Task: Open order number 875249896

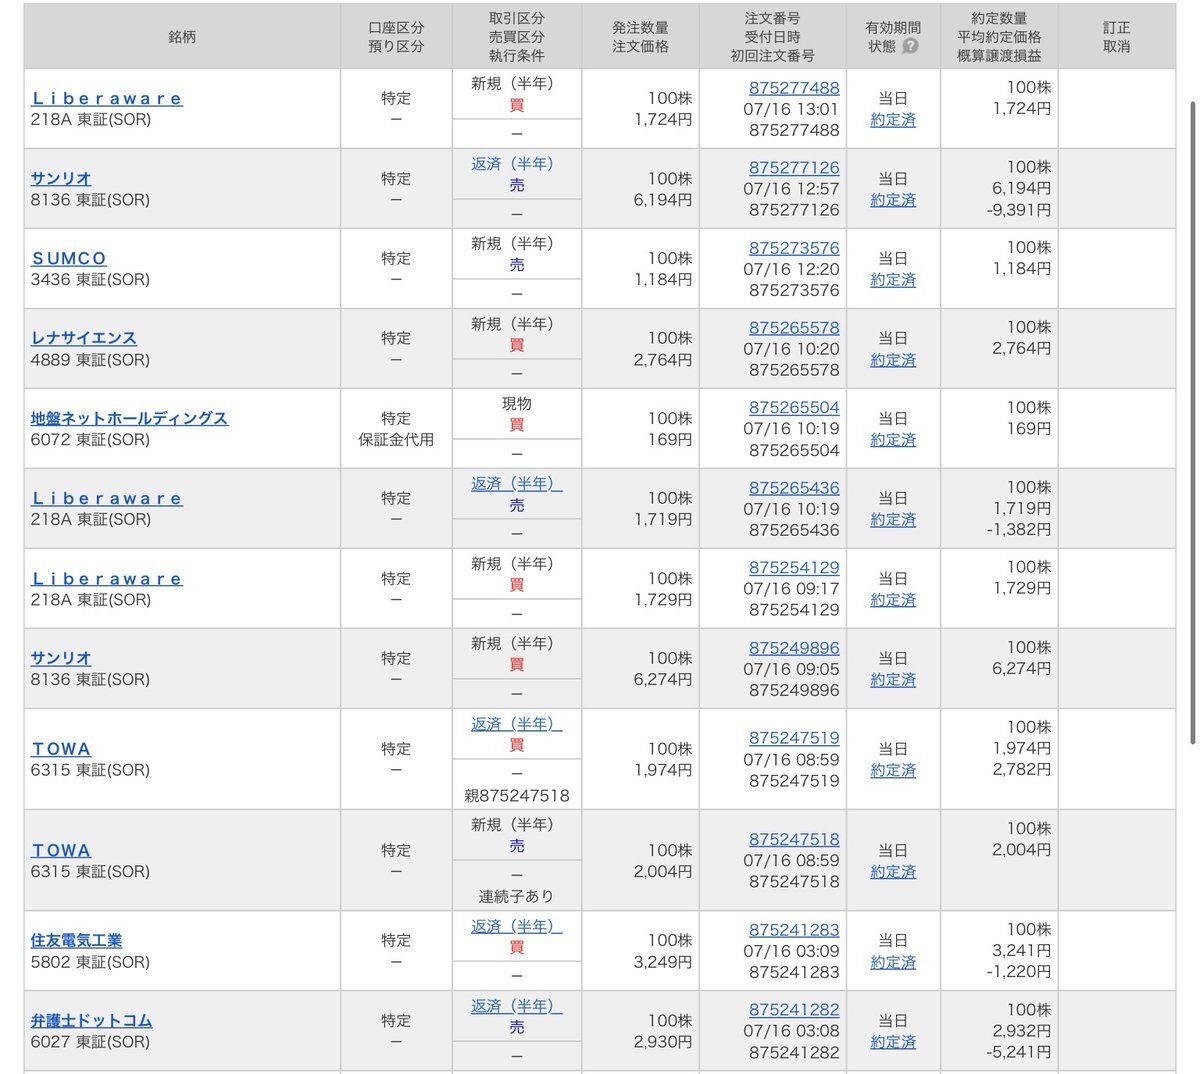Action: (794, 648)
